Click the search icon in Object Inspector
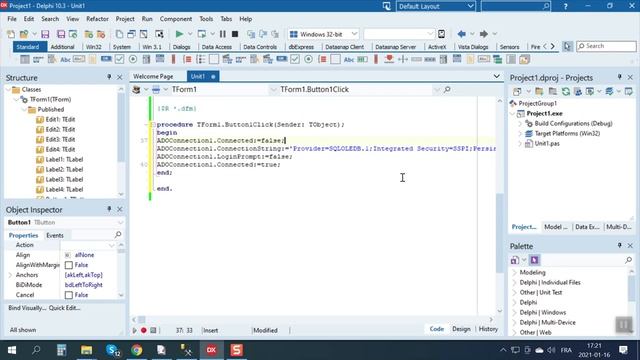640x360 pixels. pos(118,235)
